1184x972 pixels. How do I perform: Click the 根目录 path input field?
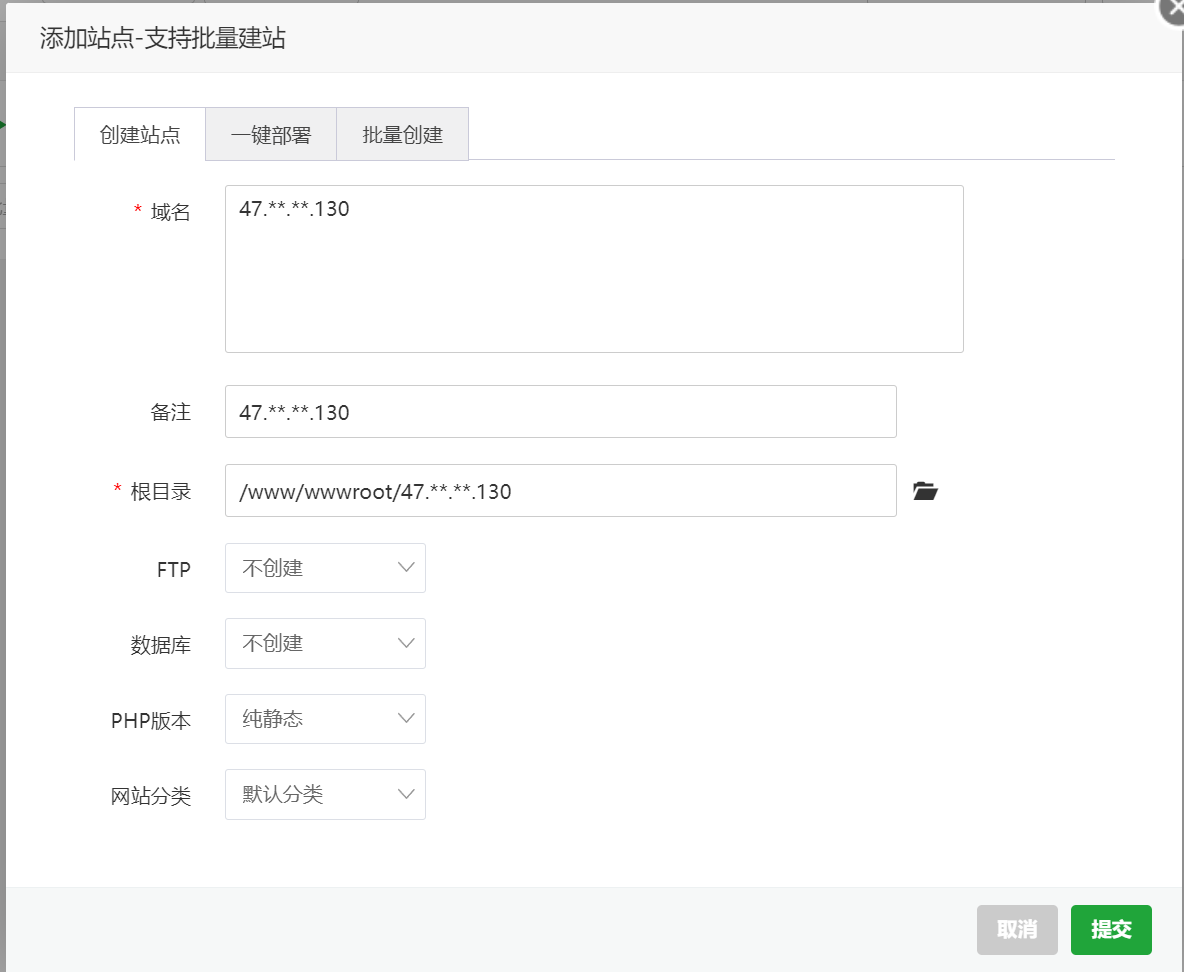point(560,491)
